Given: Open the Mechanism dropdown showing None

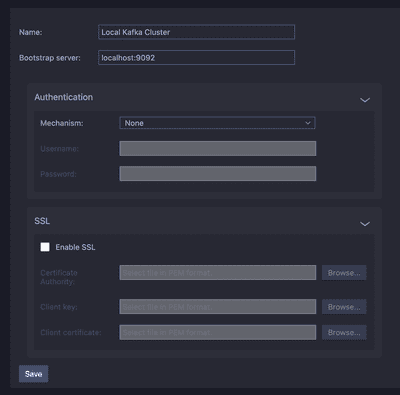Looking at the screenshot, I should coord(217,123).
